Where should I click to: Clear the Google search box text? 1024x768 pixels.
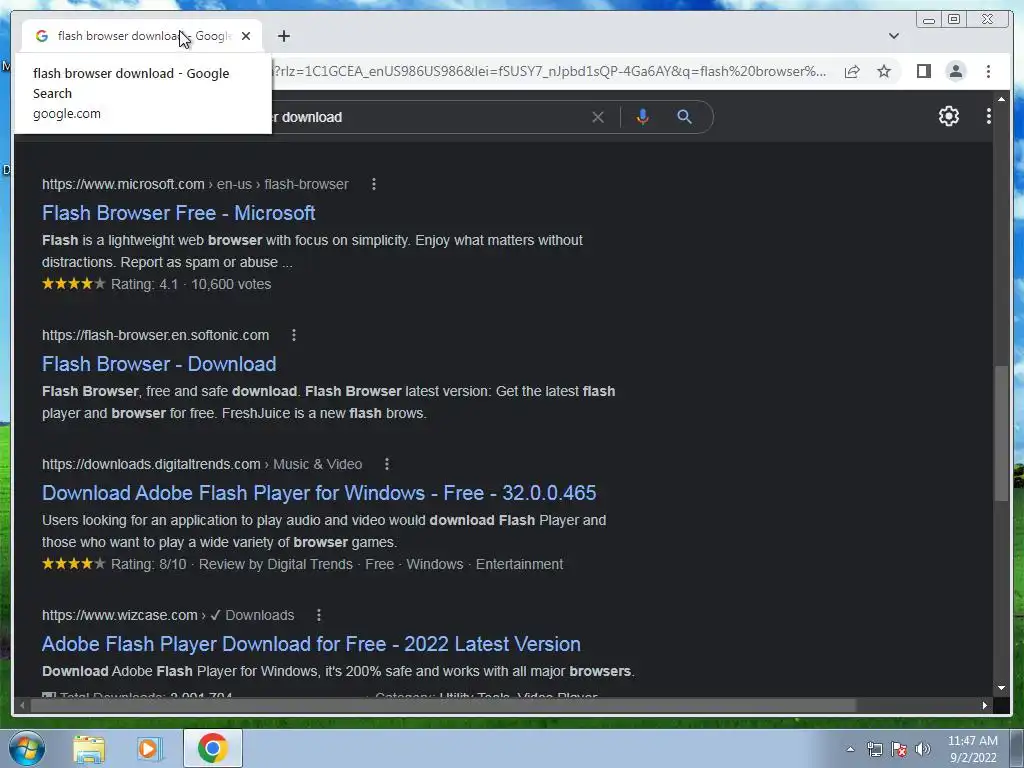click(x=598, y=117)
